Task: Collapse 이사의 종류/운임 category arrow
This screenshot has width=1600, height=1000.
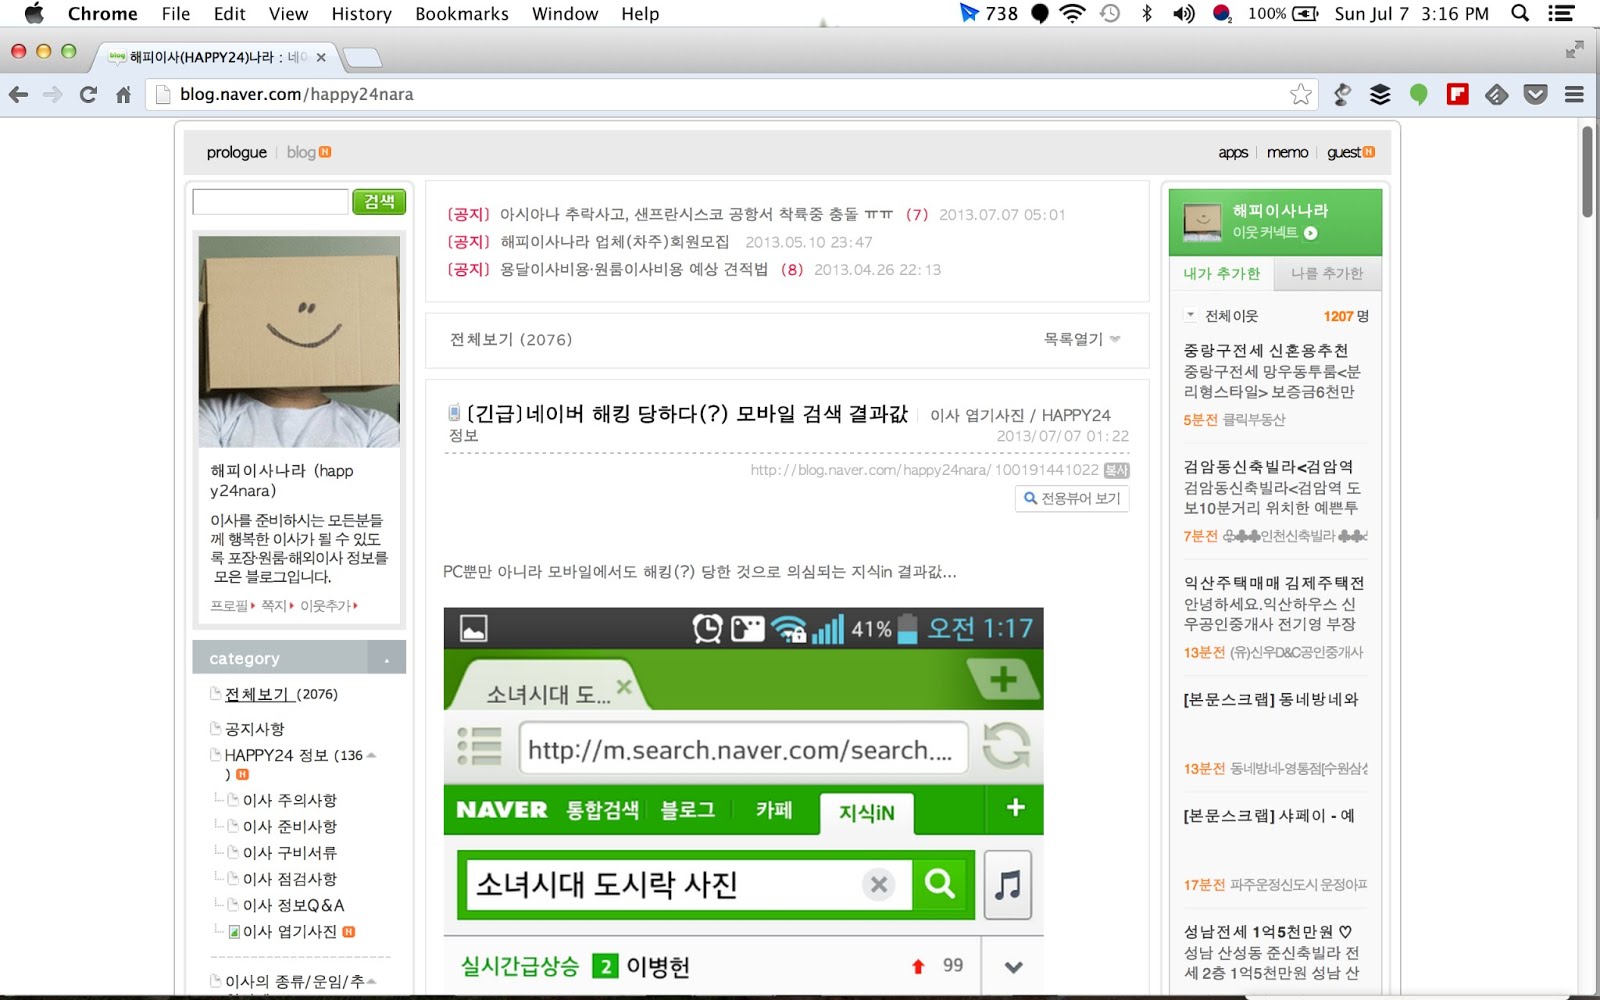Action: (372, 981)
